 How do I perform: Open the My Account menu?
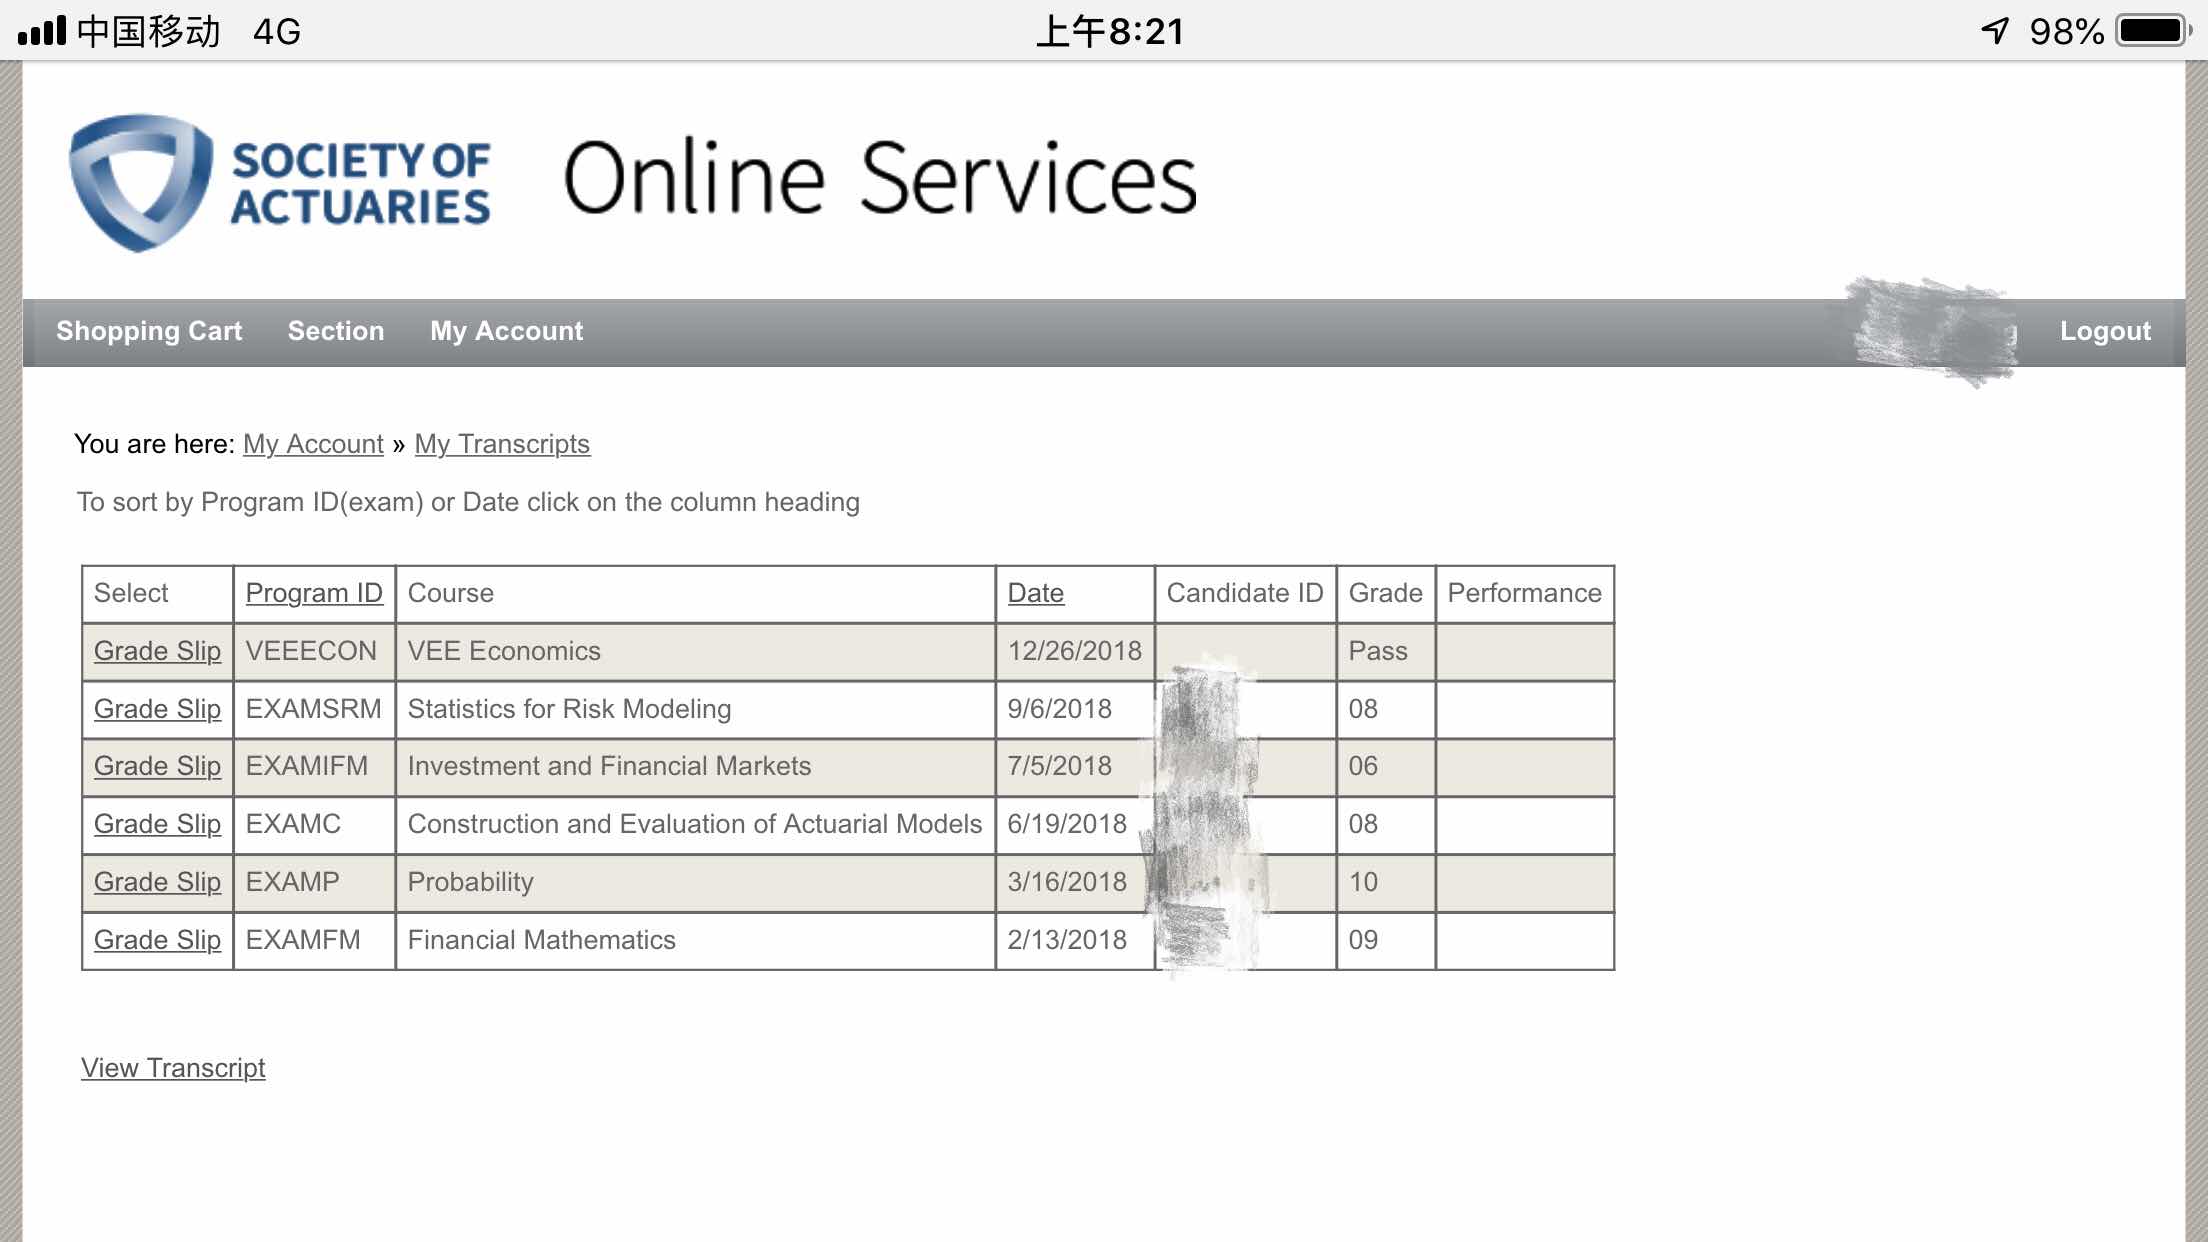(x=506, y=331)
